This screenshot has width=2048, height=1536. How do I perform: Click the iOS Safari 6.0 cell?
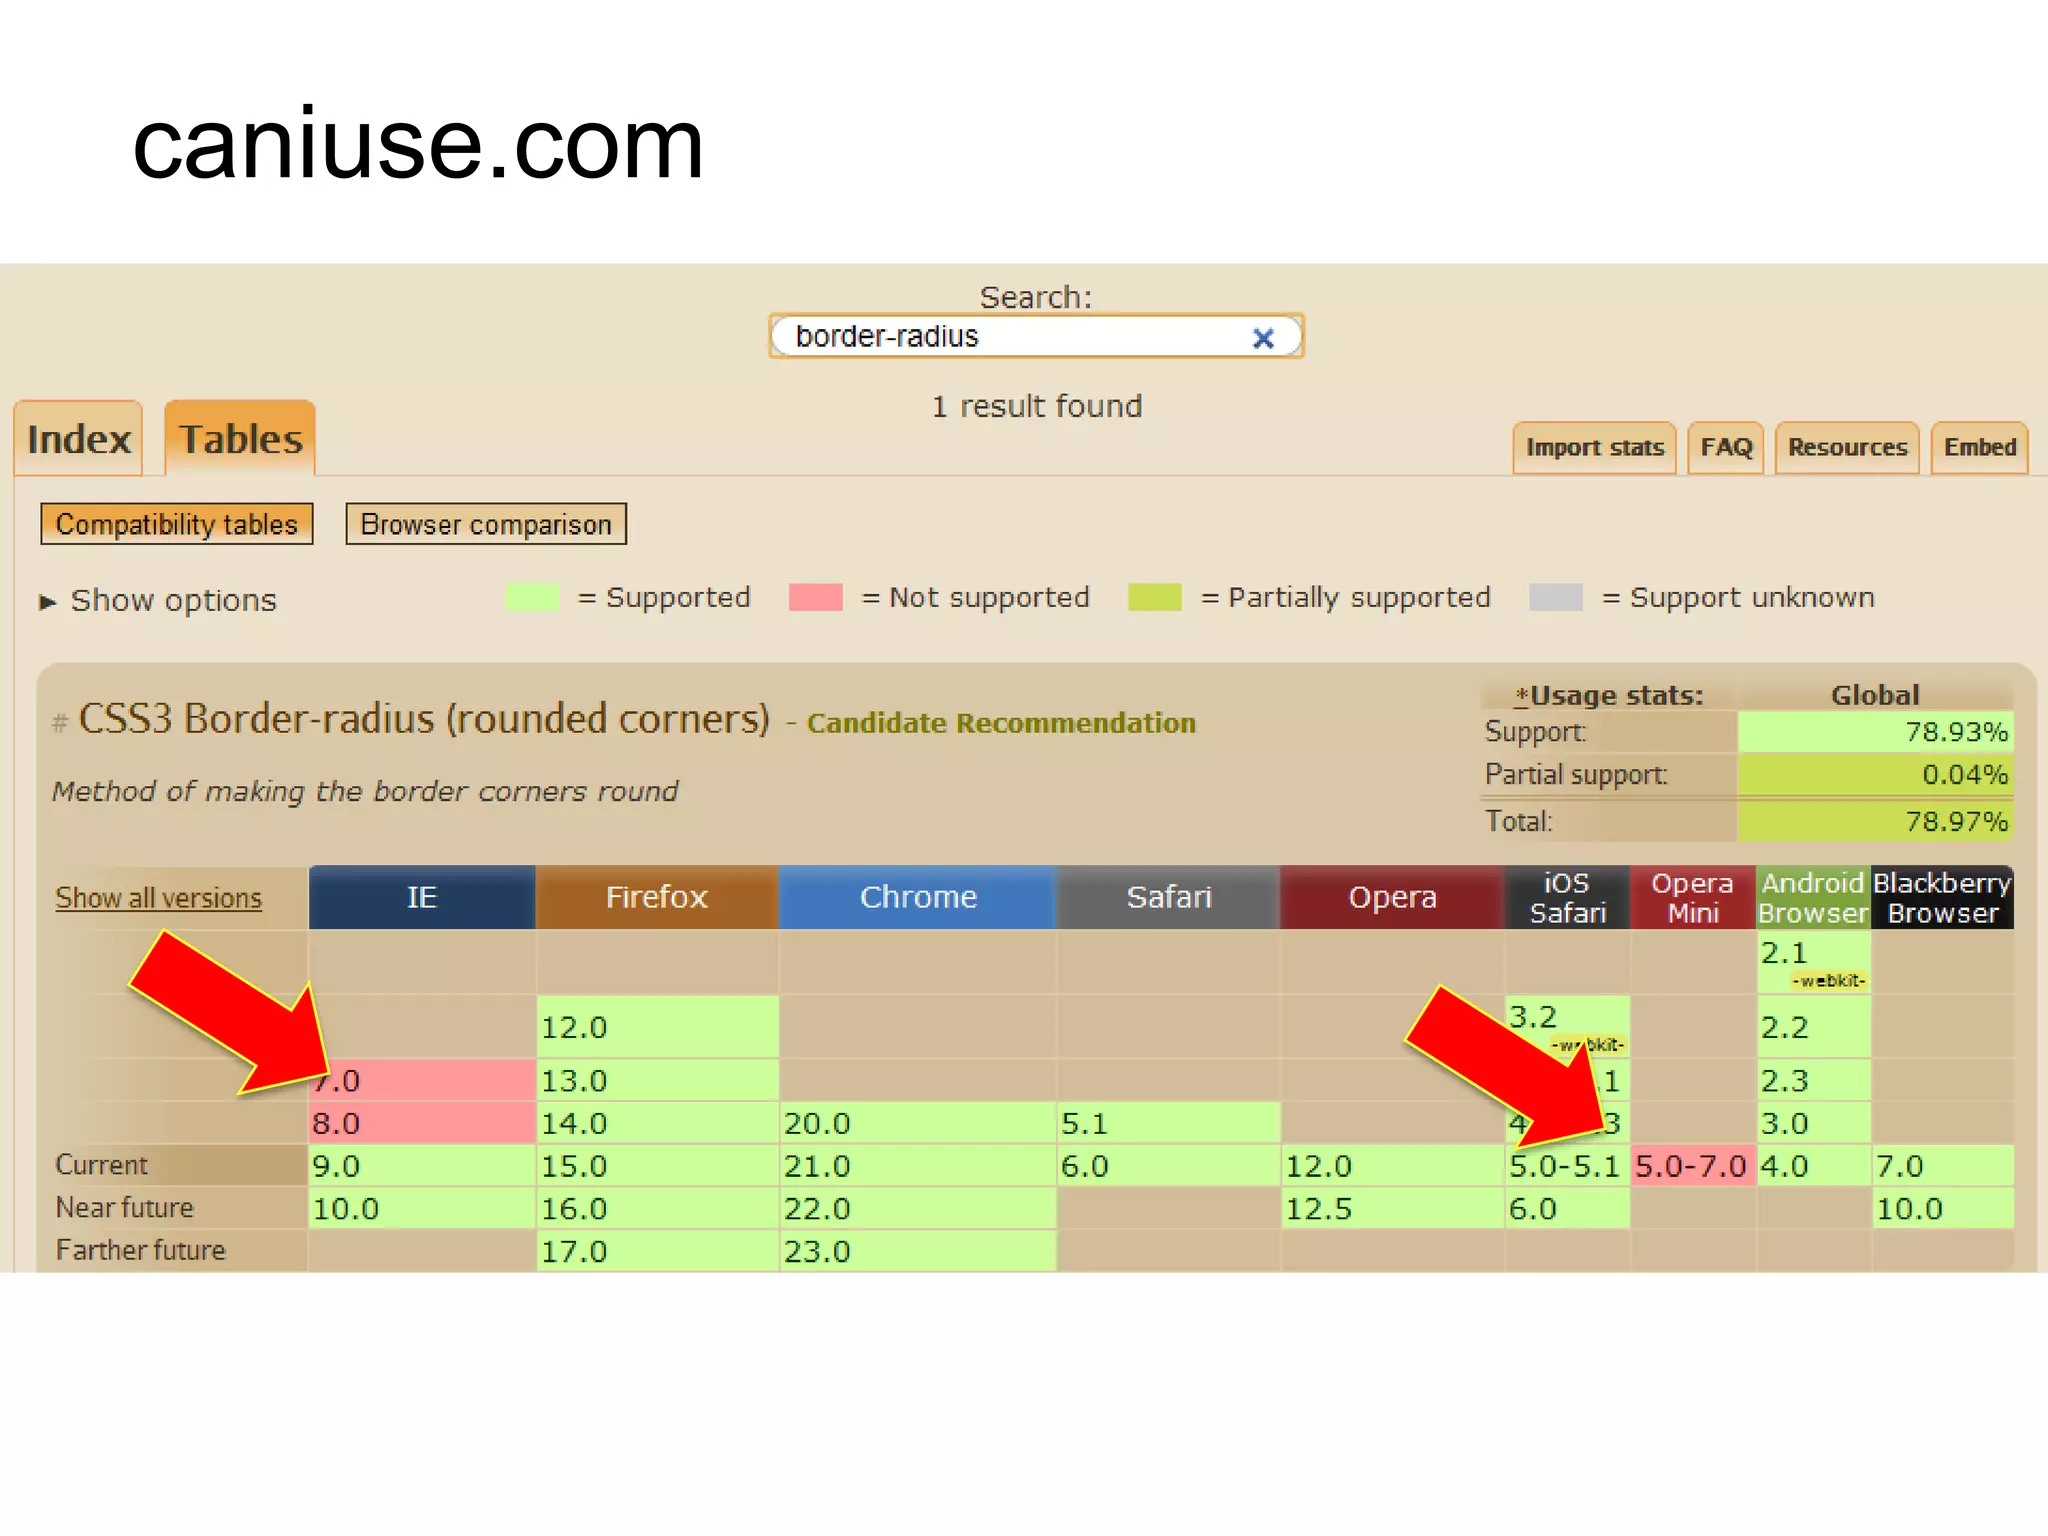coord(1567,1209)
